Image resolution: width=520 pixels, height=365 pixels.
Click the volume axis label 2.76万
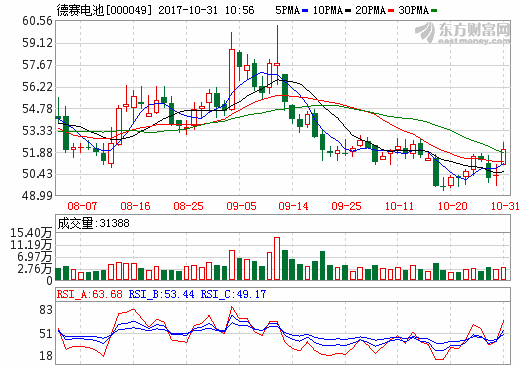point(34,269)
